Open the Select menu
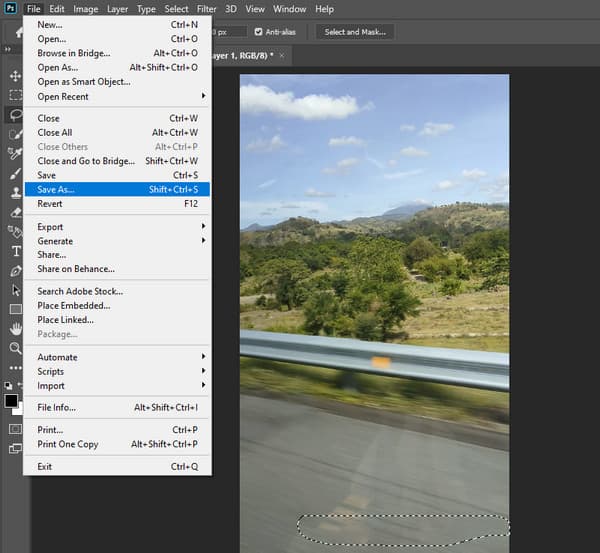600x553 pixels. [x=176, y=9]
